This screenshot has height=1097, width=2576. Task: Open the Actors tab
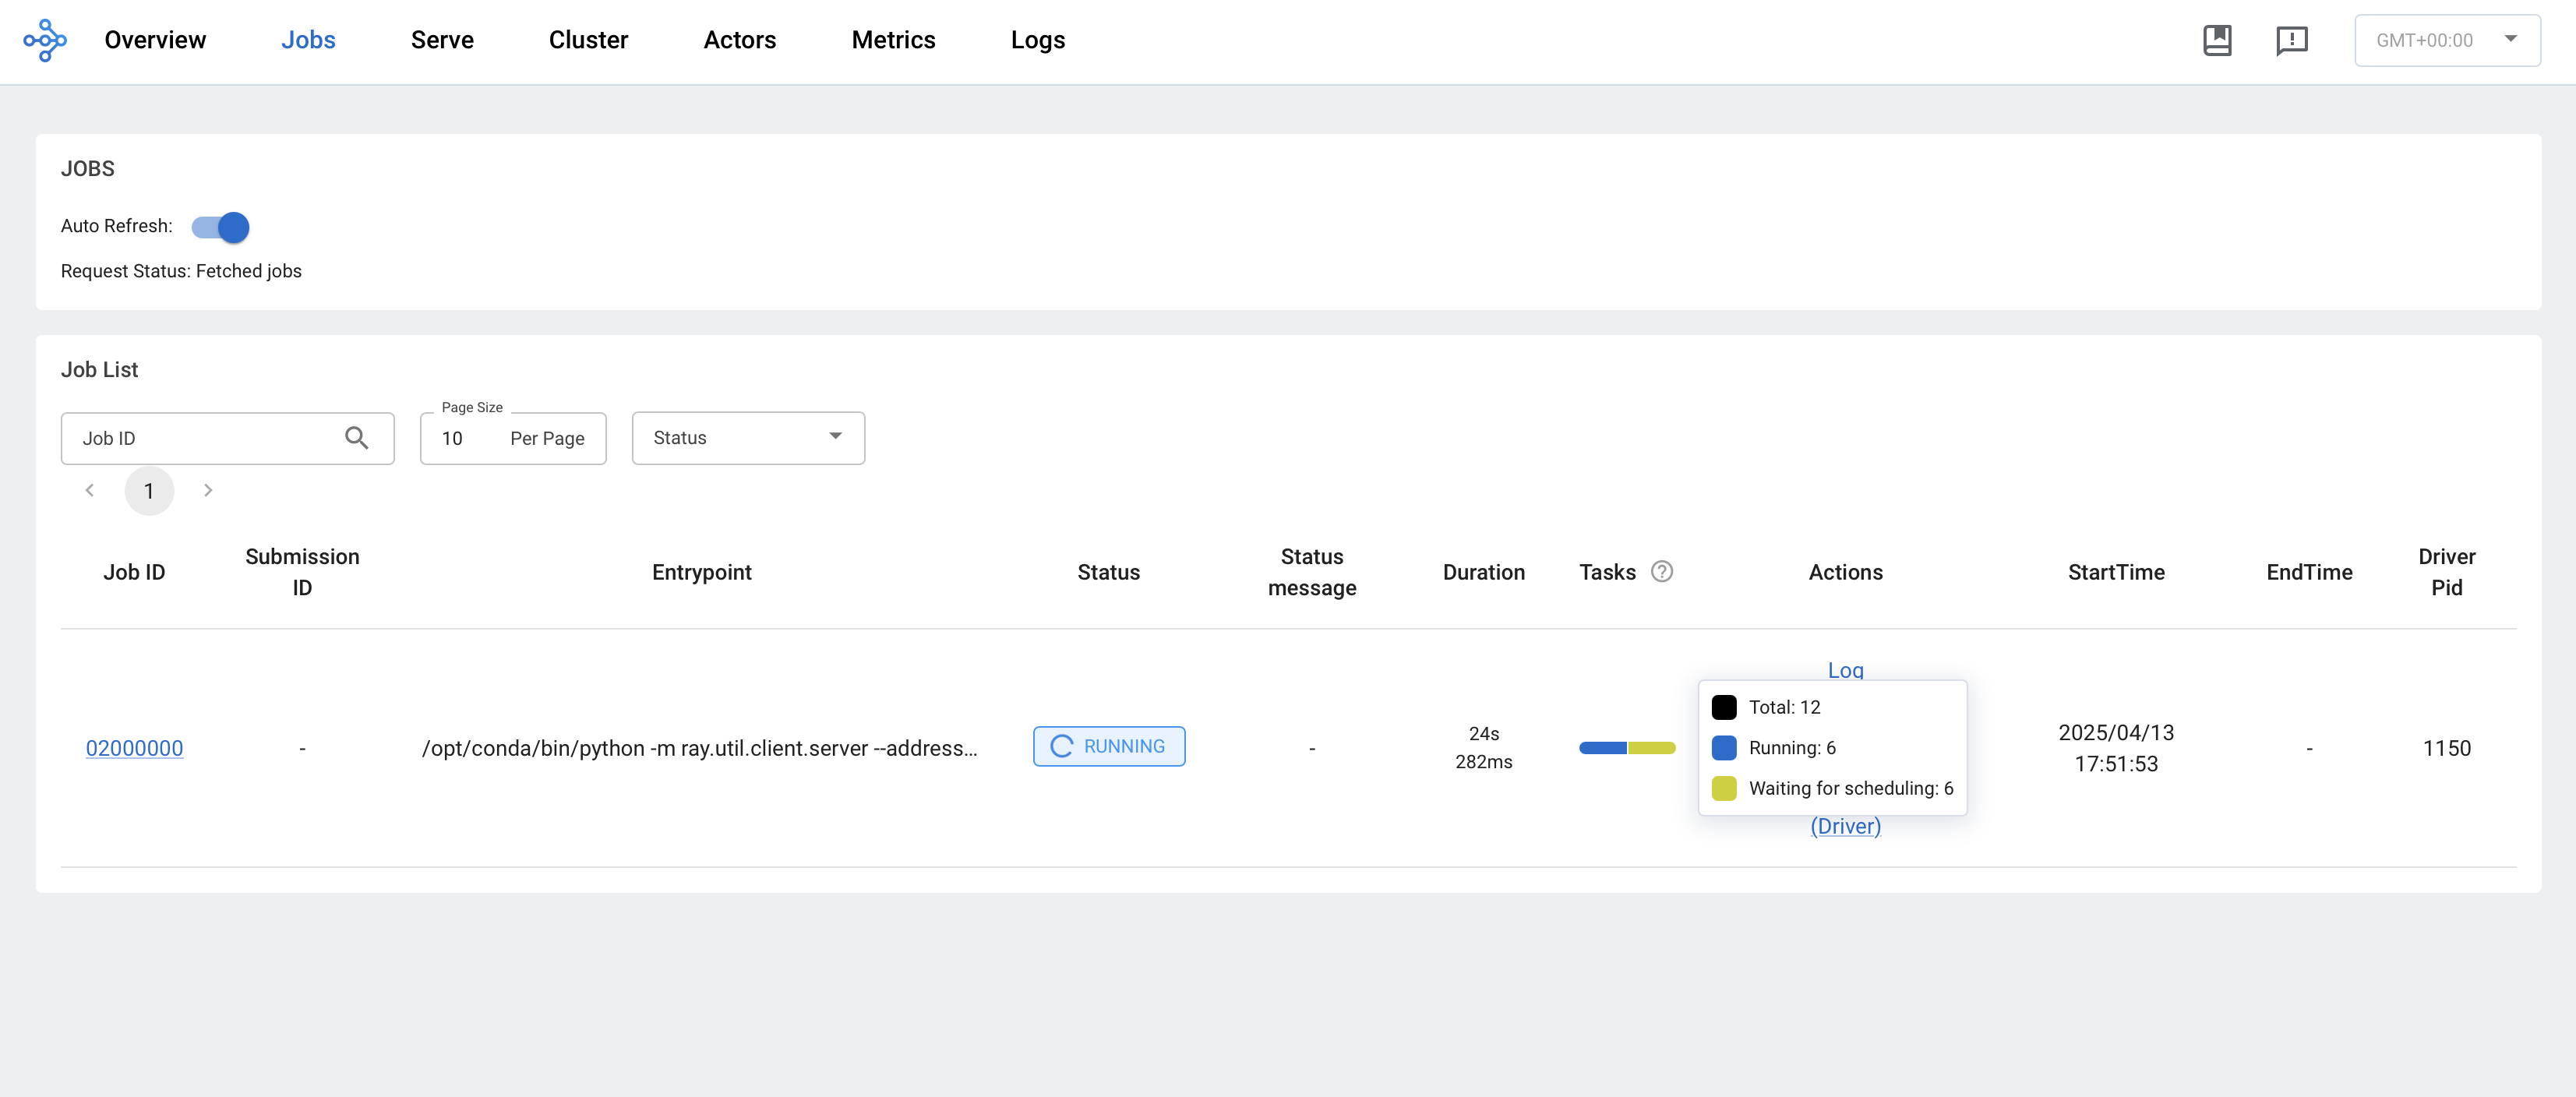click(739, 40)
